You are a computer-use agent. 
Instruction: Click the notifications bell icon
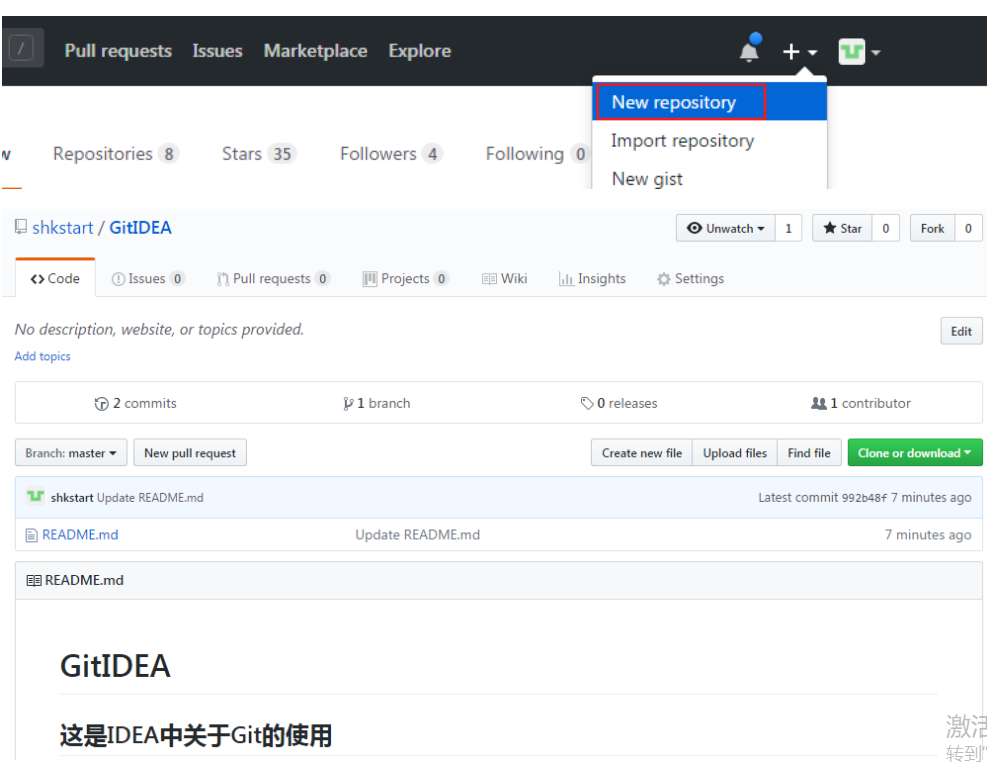coord(749,50)
